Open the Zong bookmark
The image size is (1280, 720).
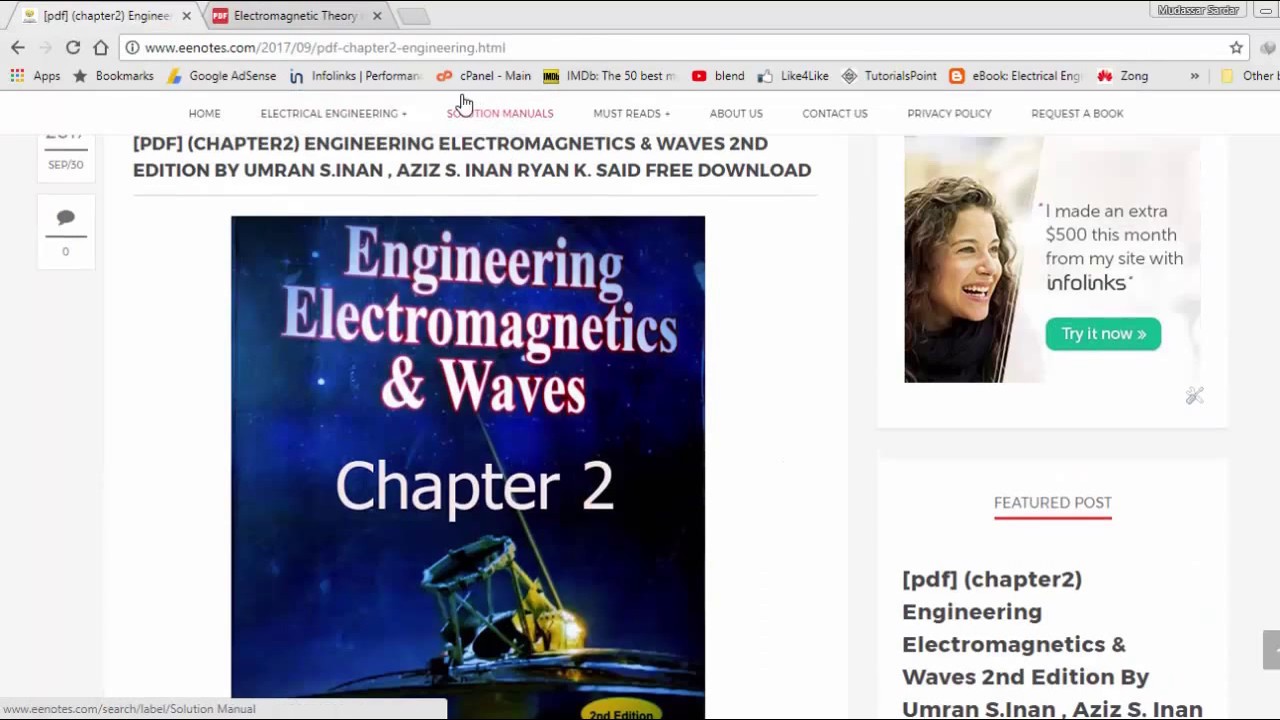coord(1123,76)
